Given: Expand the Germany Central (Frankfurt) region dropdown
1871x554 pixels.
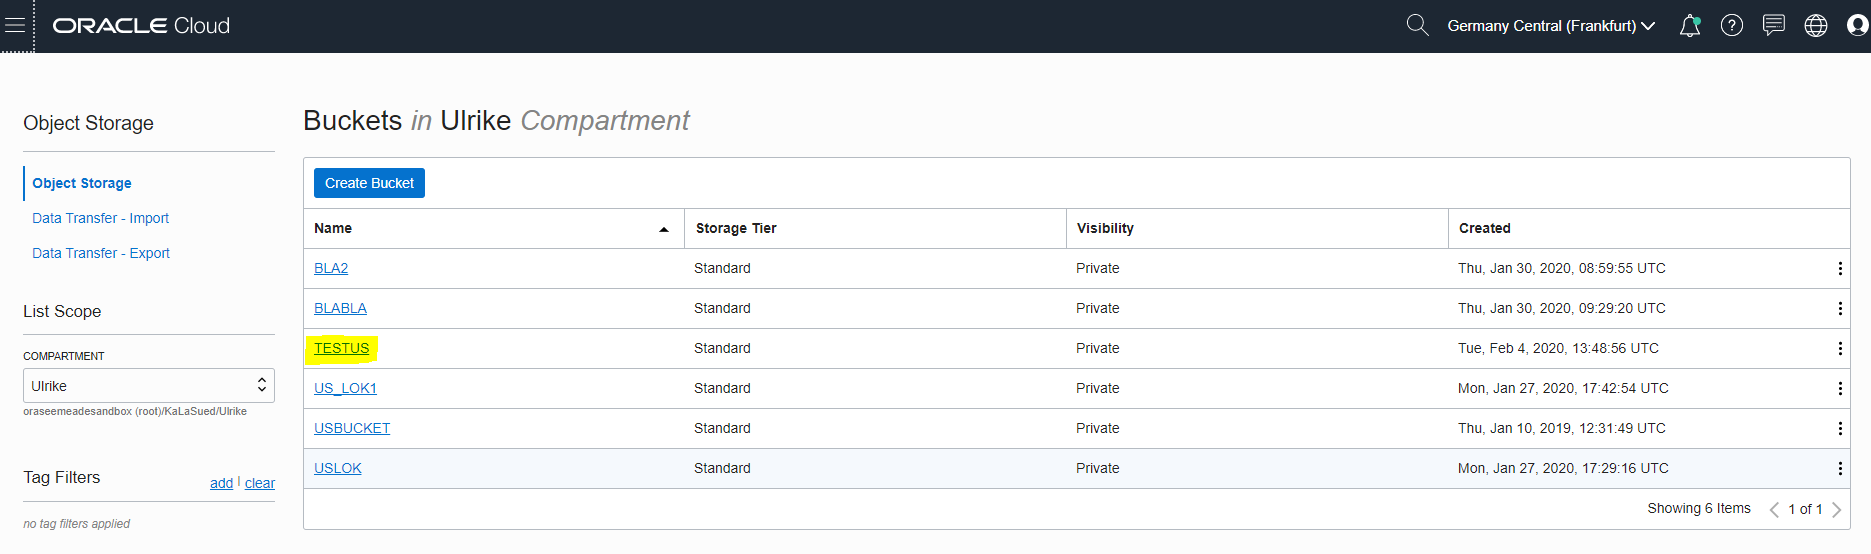Looking at the screenshot, I should tap(1551, 26).
